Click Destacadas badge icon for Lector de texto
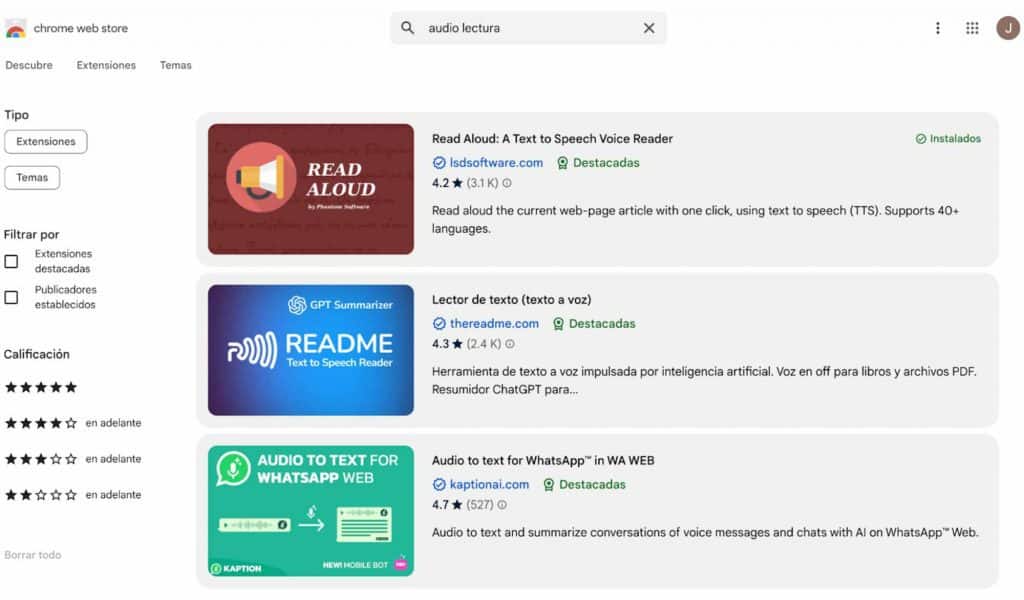1024x600 pixels. point(558,324)
